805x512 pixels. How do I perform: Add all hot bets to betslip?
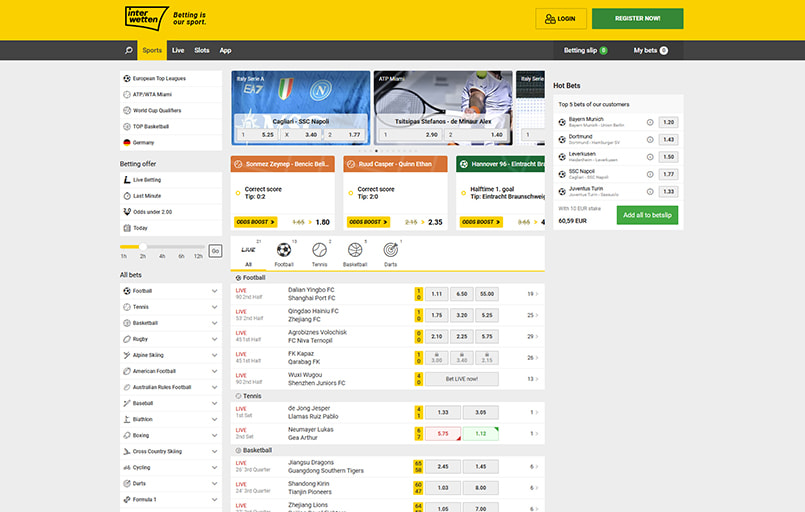[647, 215]
